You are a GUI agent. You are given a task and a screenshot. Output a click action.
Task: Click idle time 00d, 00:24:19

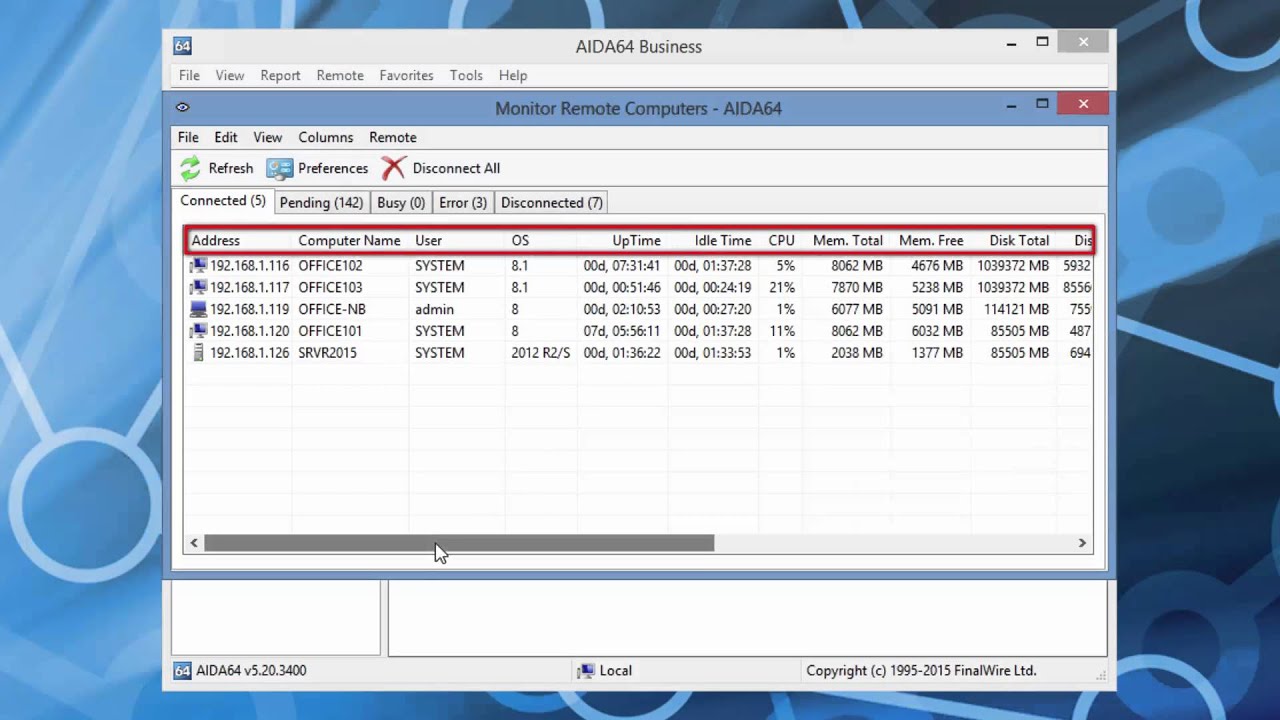click(712, 288)
